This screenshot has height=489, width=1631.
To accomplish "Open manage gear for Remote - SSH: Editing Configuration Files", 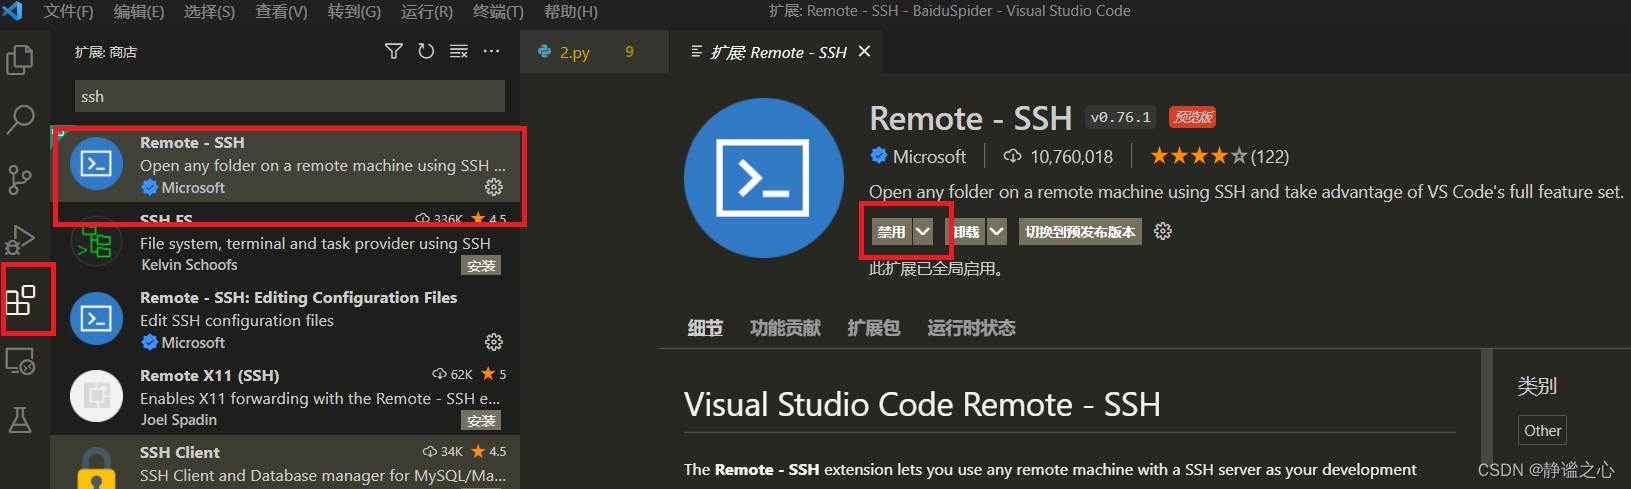I will pyautogui.click(x=494, y=342).
